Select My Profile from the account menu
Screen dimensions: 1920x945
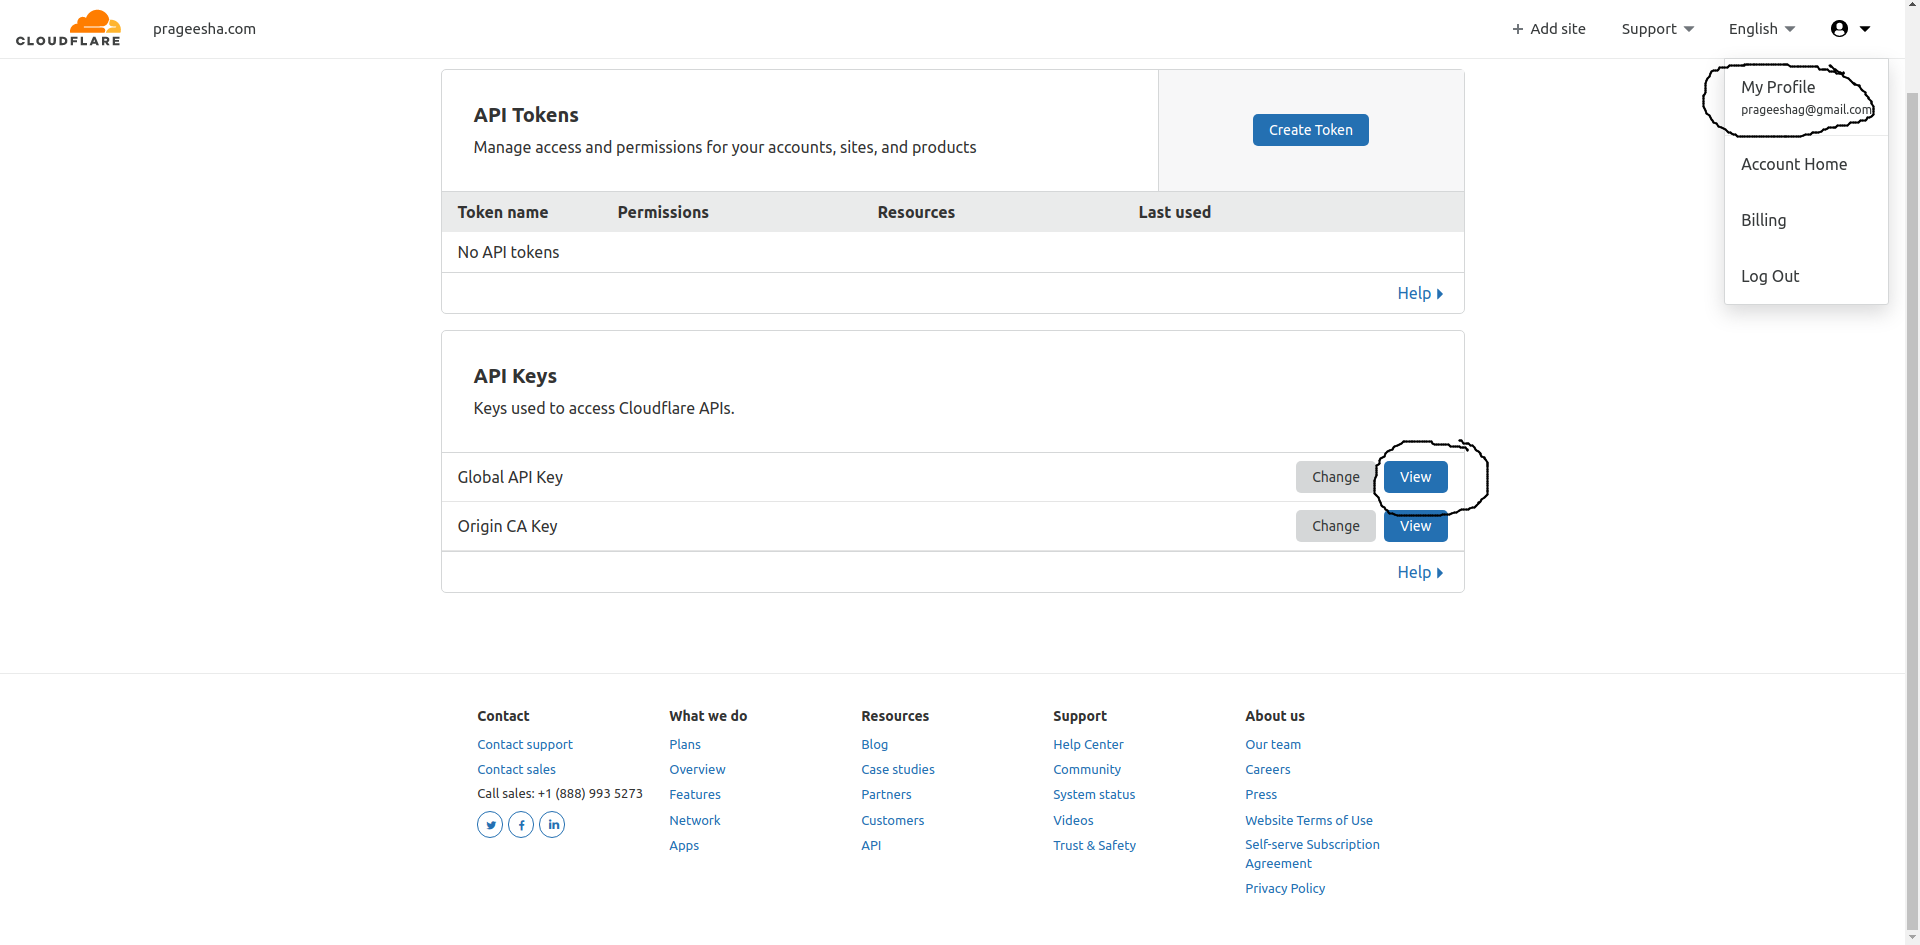click(1778, 87)
